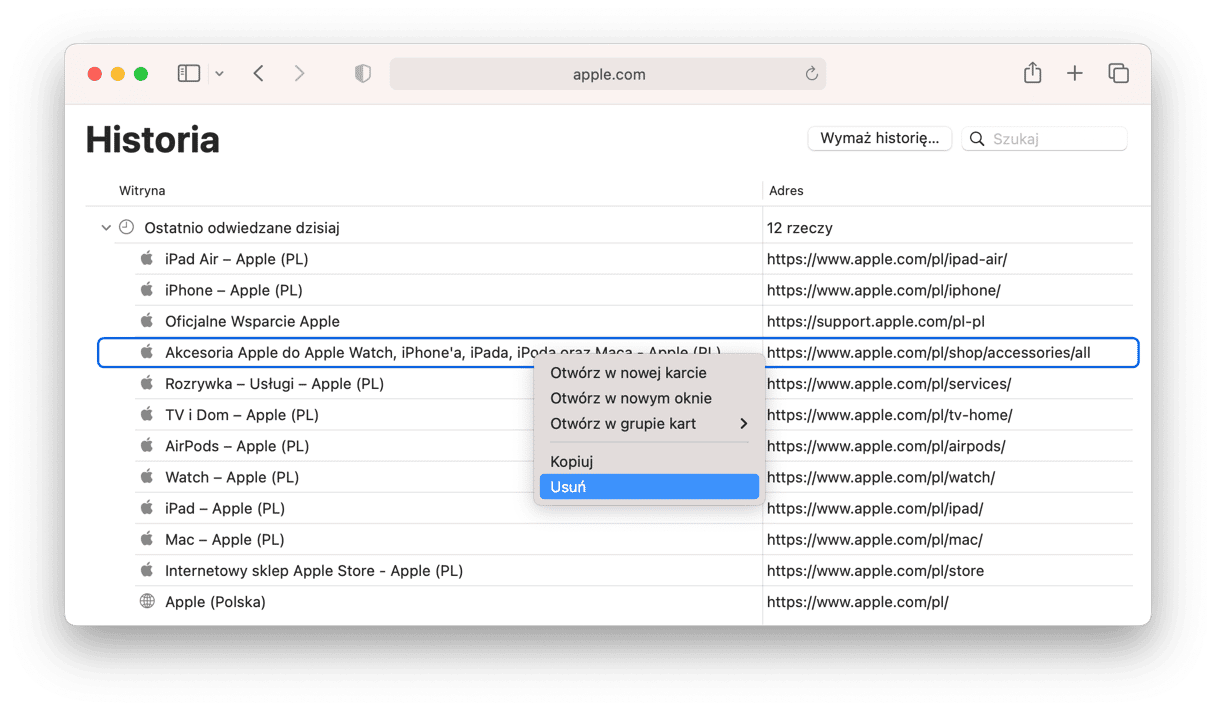Open the privacy report shield icon
The height and width of the screenshot is (711, 1216).
coord(363,74)
